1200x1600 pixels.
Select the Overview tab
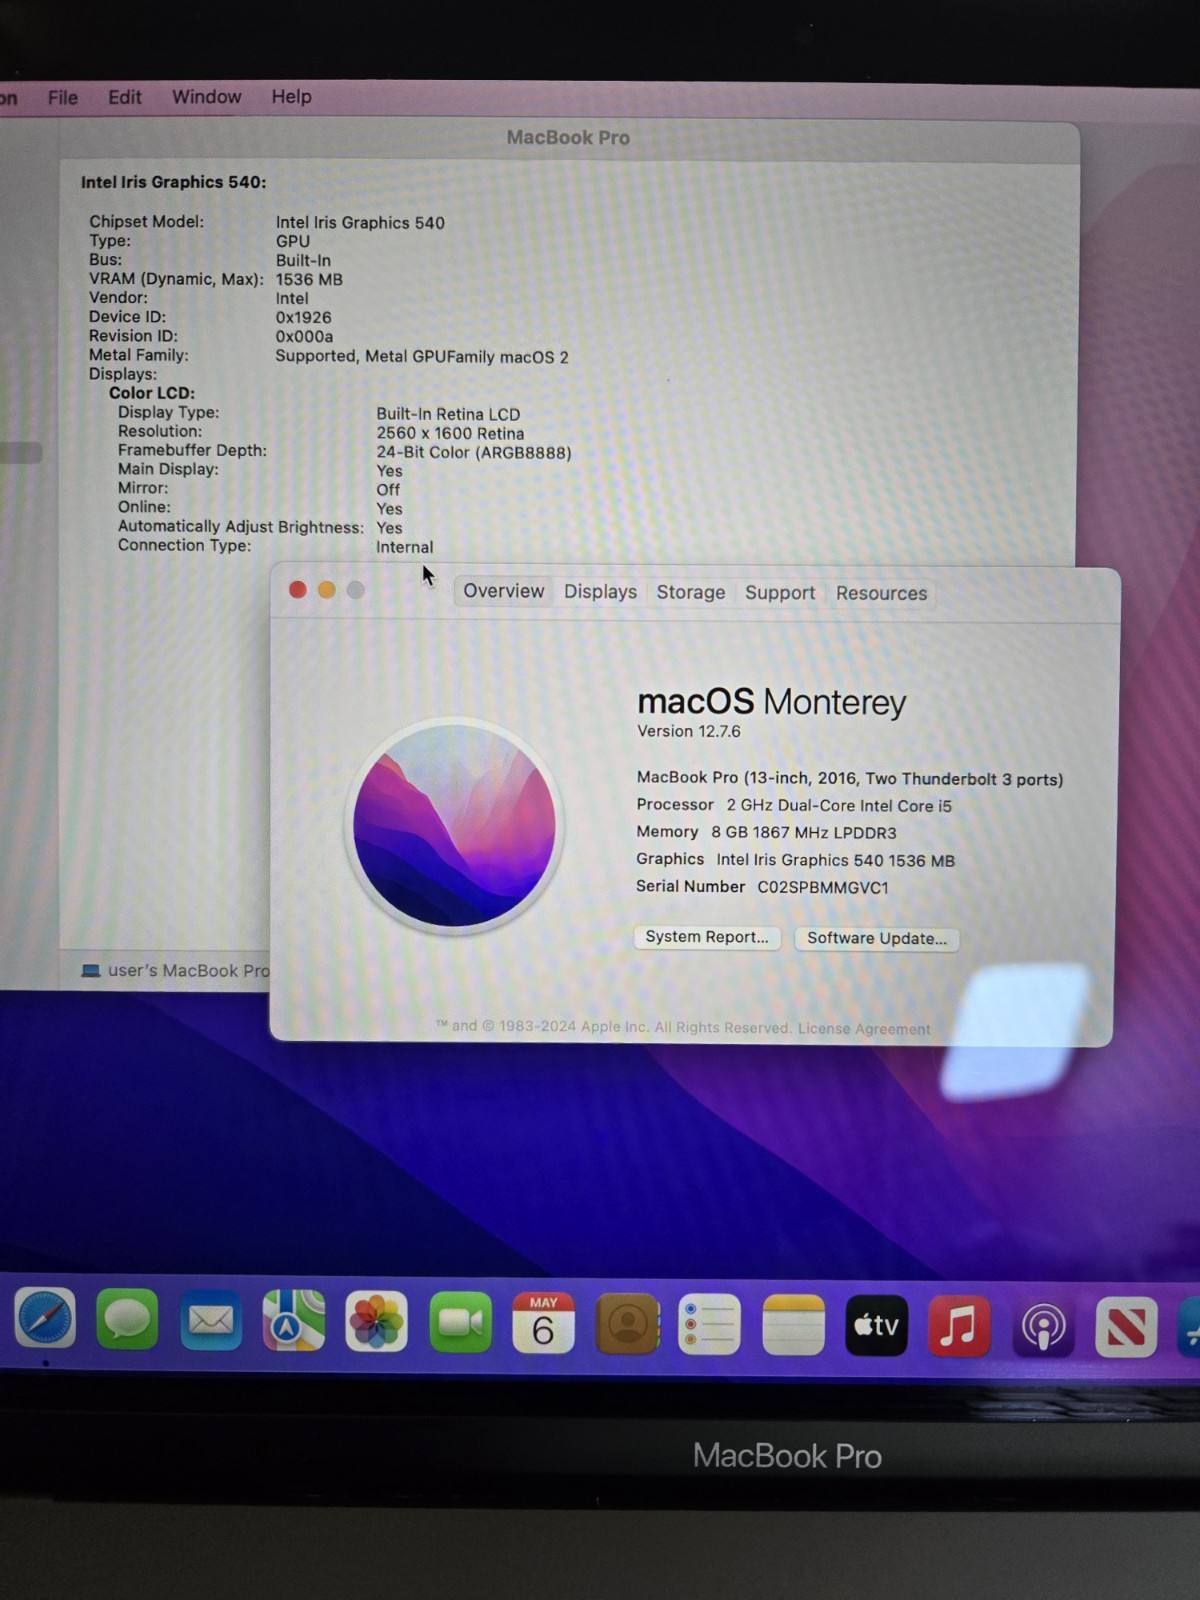click(504, 591)
